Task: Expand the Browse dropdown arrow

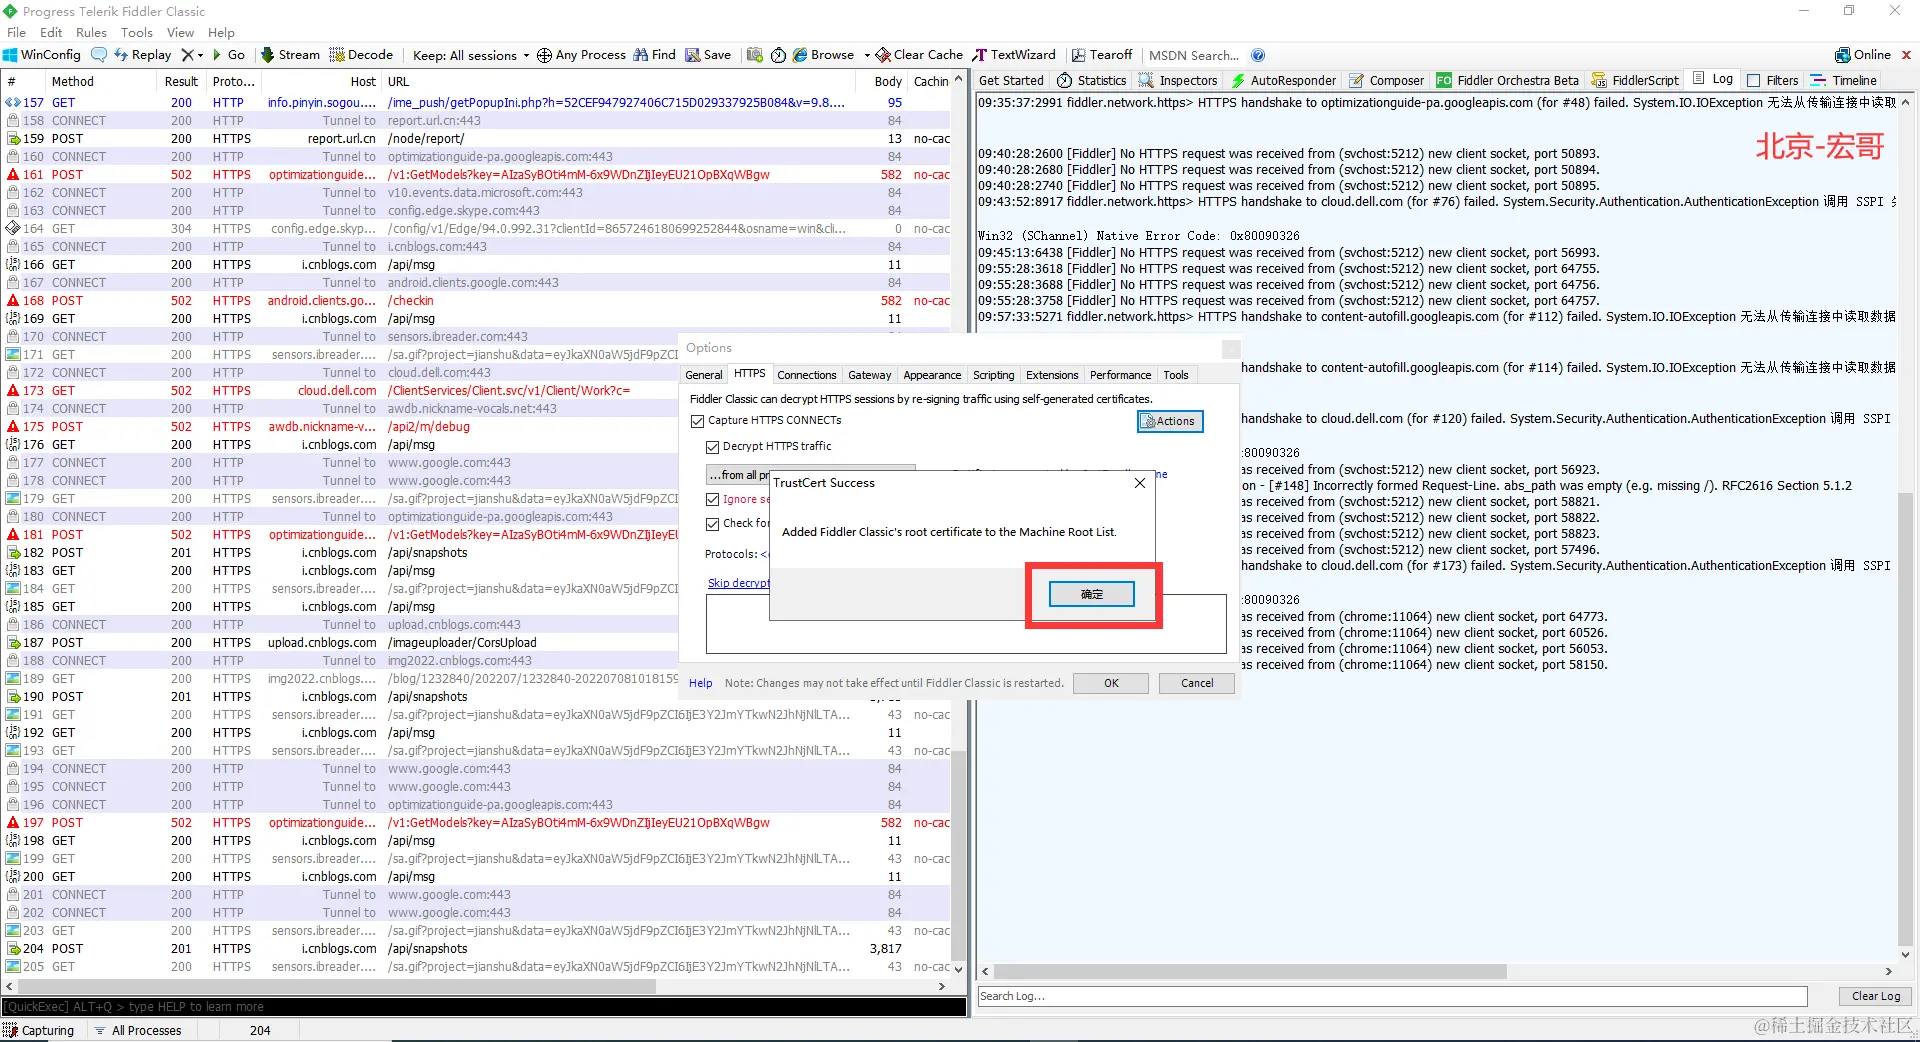Action: tap(867, 55)
